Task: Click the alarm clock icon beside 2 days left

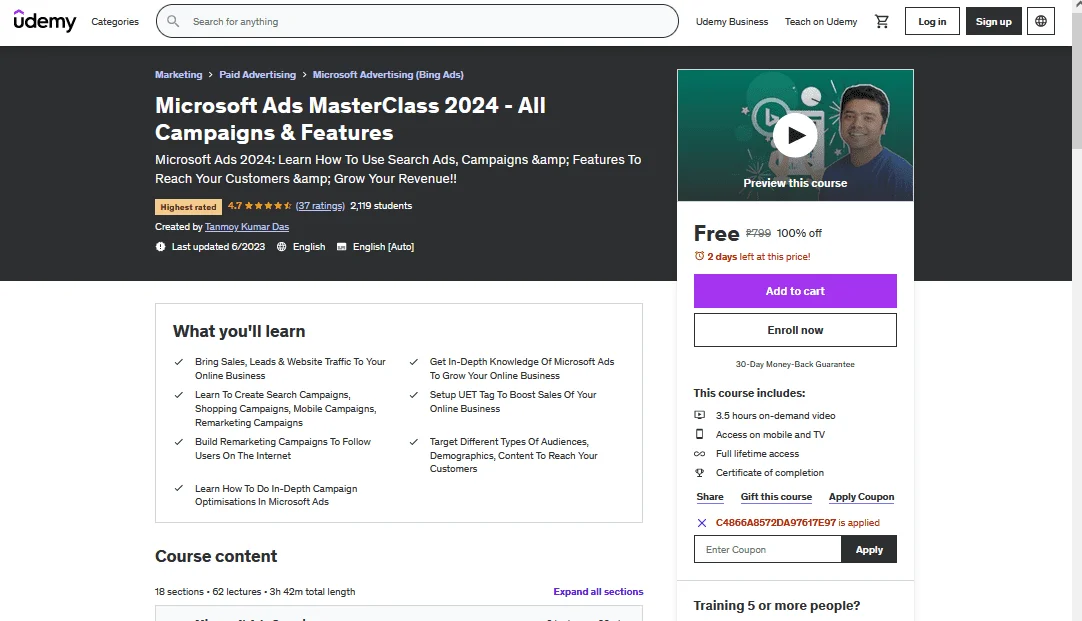Action: (699, 256)
